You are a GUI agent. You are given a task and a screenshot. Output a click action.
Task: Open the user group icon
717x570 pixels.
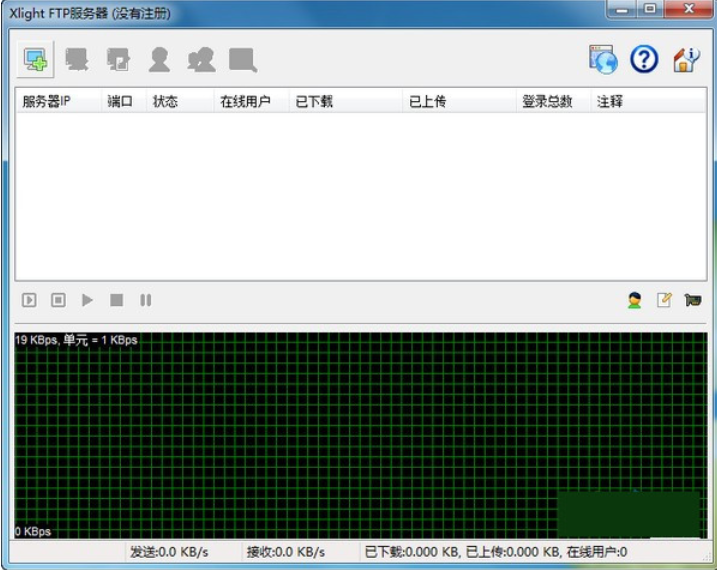click(201, 59)
